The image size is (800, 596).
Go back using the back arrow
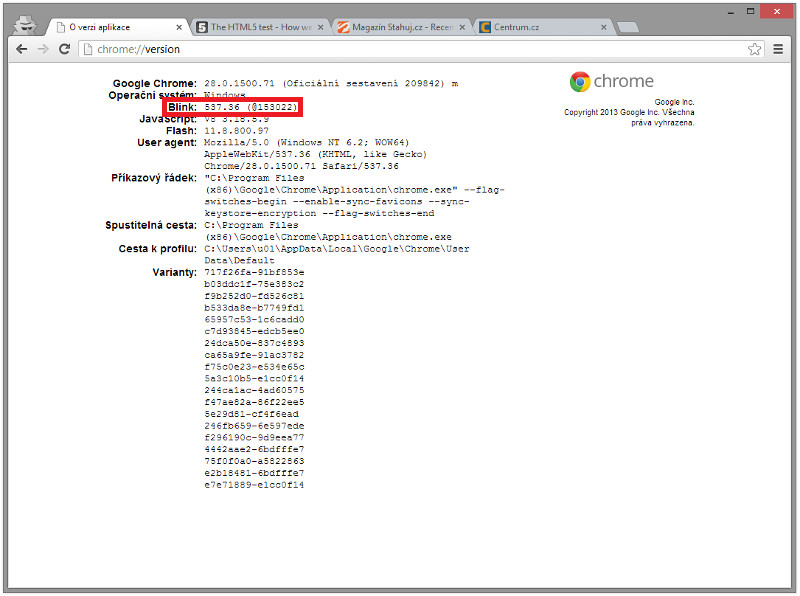coord(21,49)
